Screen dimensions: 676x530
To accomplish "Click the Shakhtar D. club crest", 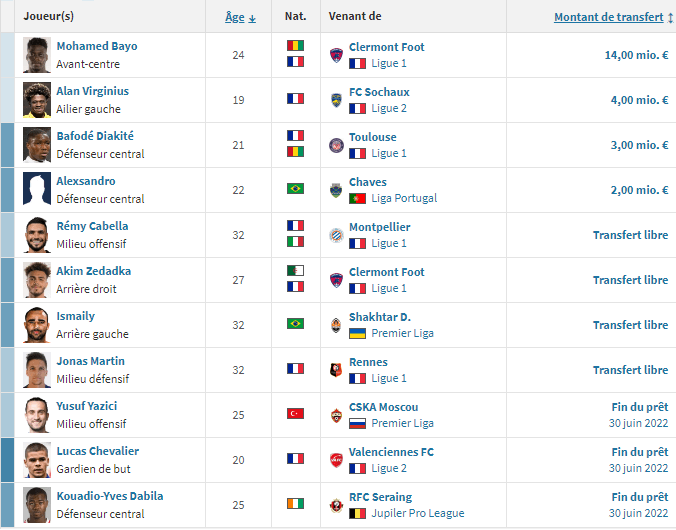I will 336,325.
